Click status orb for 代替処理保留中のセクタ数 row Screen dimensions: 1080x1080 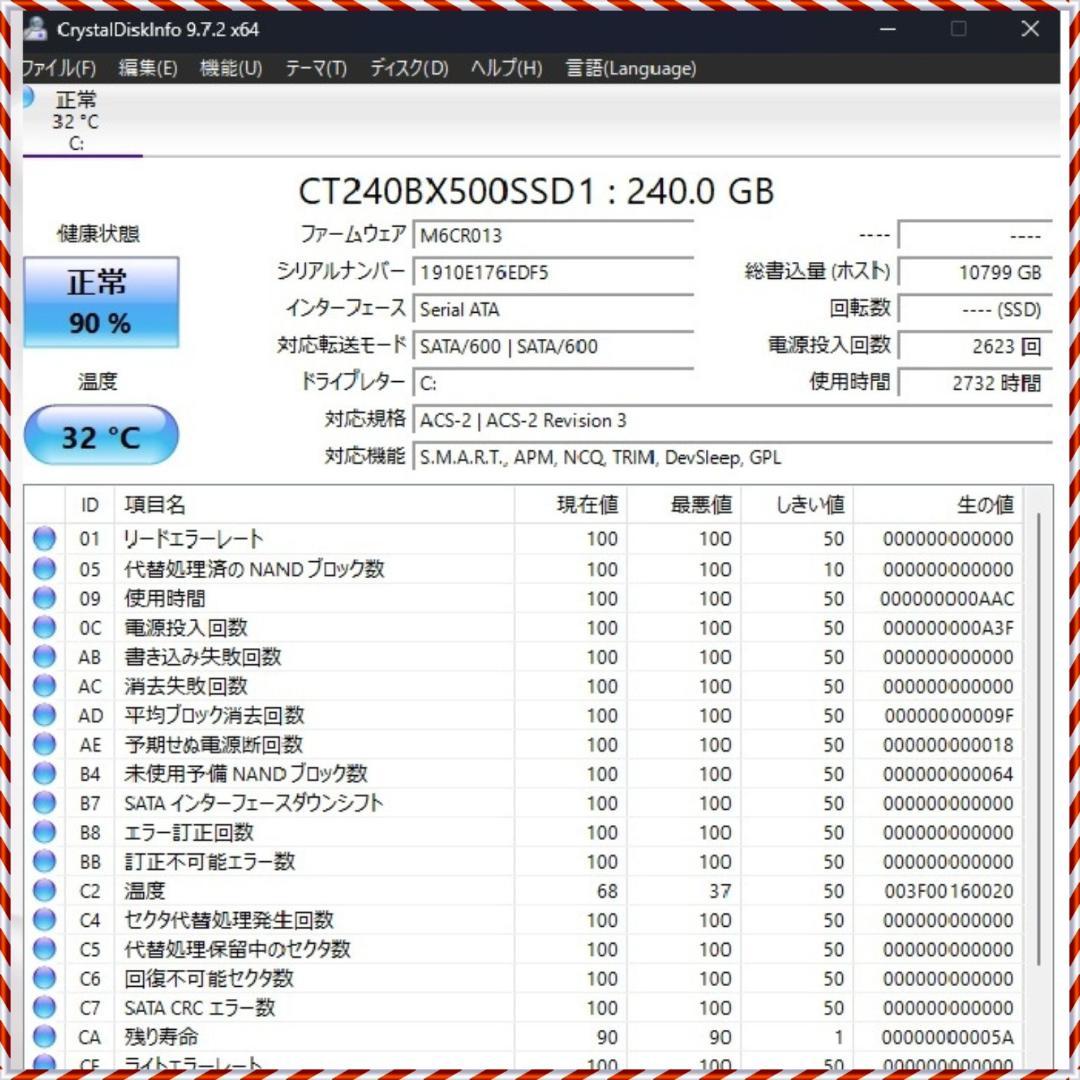(44, 949)
